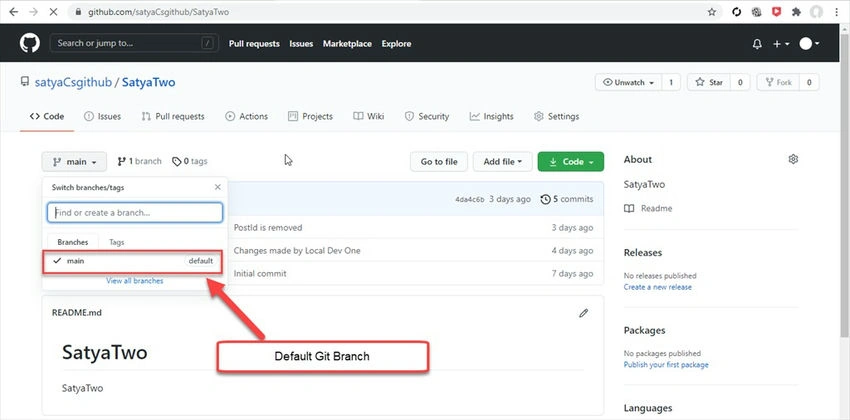The image size is (850, 420).
Task: Click the watchers count 1
Action: [x=671, y=82]
